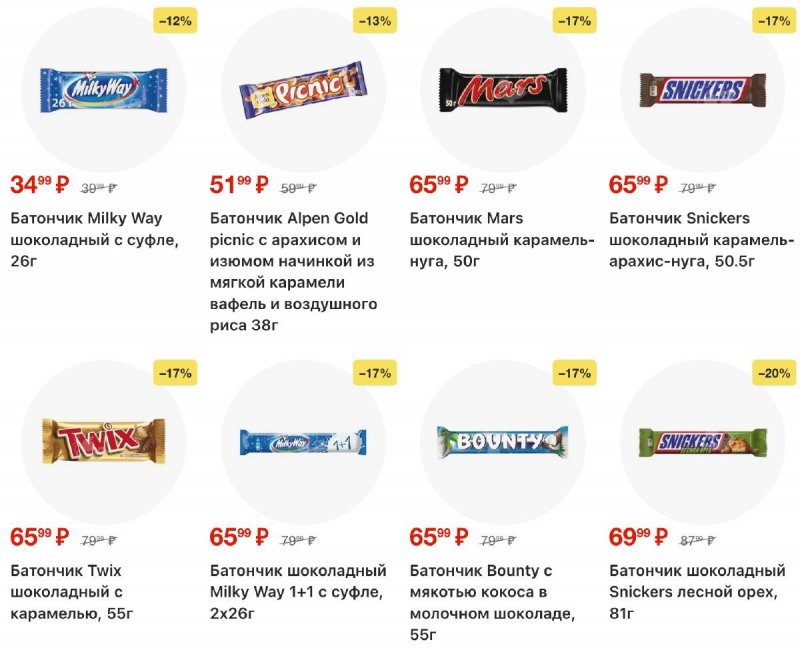
Task: Open the Батончик Snickers карамель-арахис-нуга title
Action: point(702,240)
